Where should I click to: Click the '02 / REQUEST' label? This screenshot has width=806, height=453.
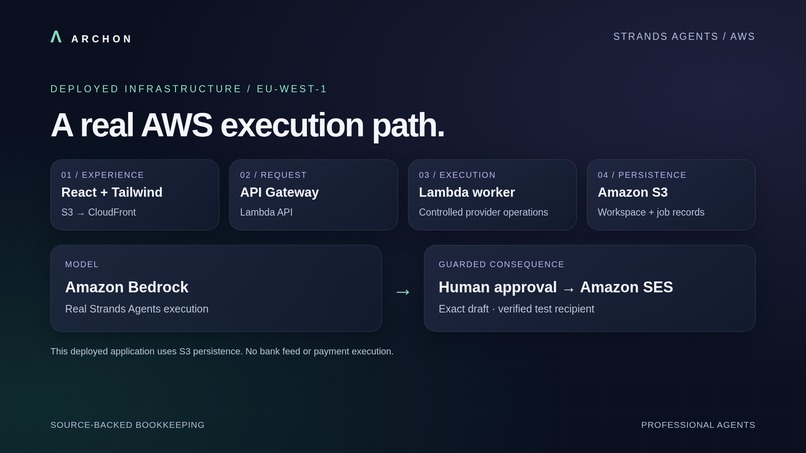(x=273, y=175)
